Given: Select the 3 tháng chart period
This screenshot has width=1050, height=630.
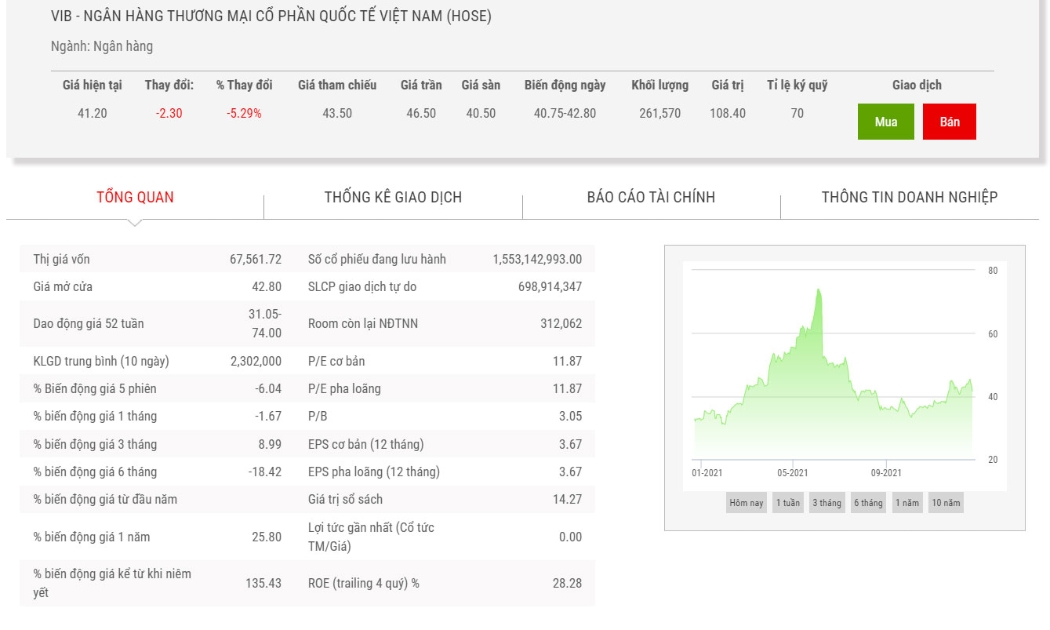Looking at the screenshot, I should 827,503.
